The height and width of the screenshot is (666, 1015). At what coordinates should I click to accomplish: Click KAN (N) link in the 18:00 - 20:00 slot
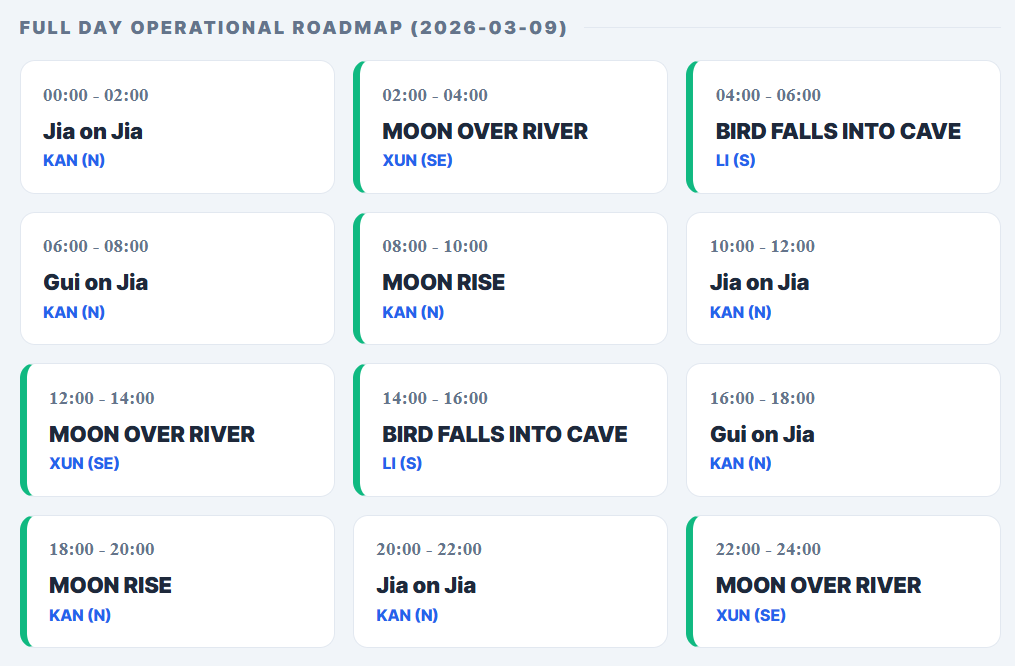pyautogui.click(x=80, y=615)
